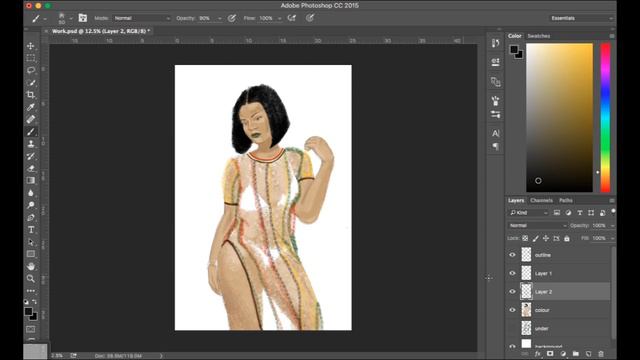Select the Quick Selection tool
This screenshot has width=640, height=360.
tap(31, 82)
